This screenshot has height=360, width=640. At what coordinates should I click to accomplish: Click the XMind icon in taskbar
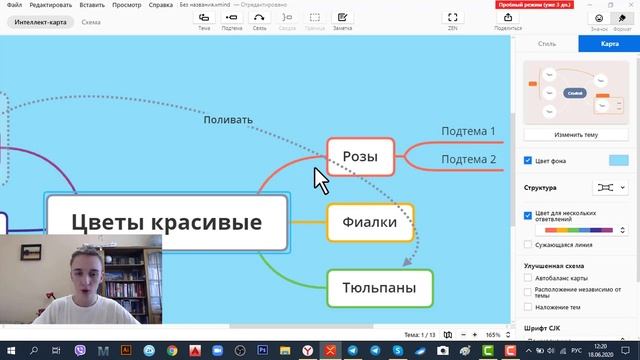click(x=330, y=351)
